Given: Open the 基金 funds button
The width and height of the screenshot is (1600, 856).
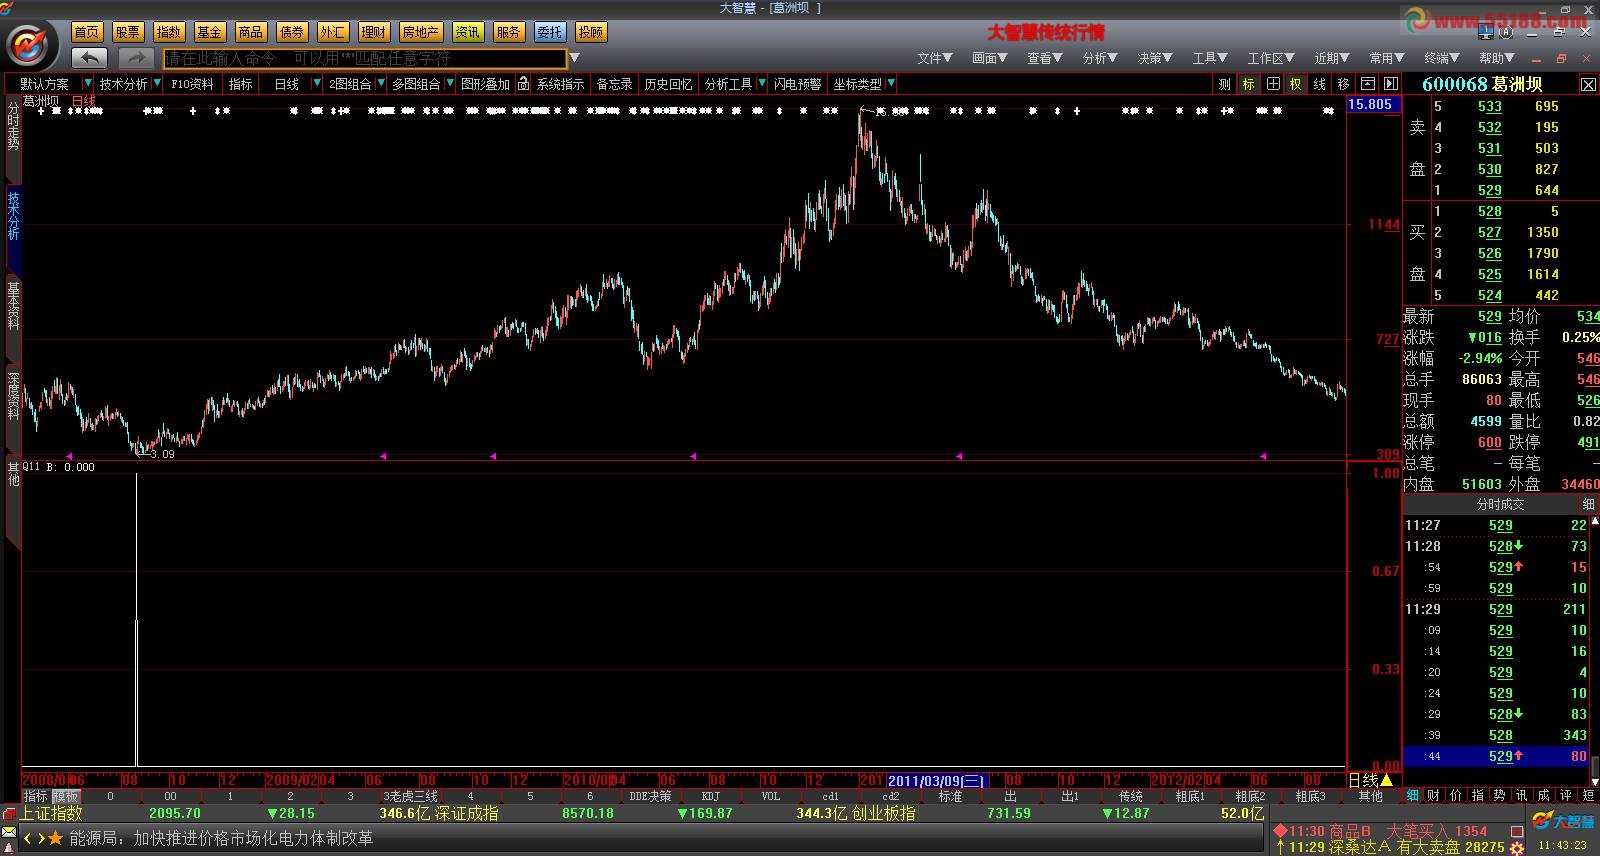Looking at the screenshot, I should tap(210, 32).
